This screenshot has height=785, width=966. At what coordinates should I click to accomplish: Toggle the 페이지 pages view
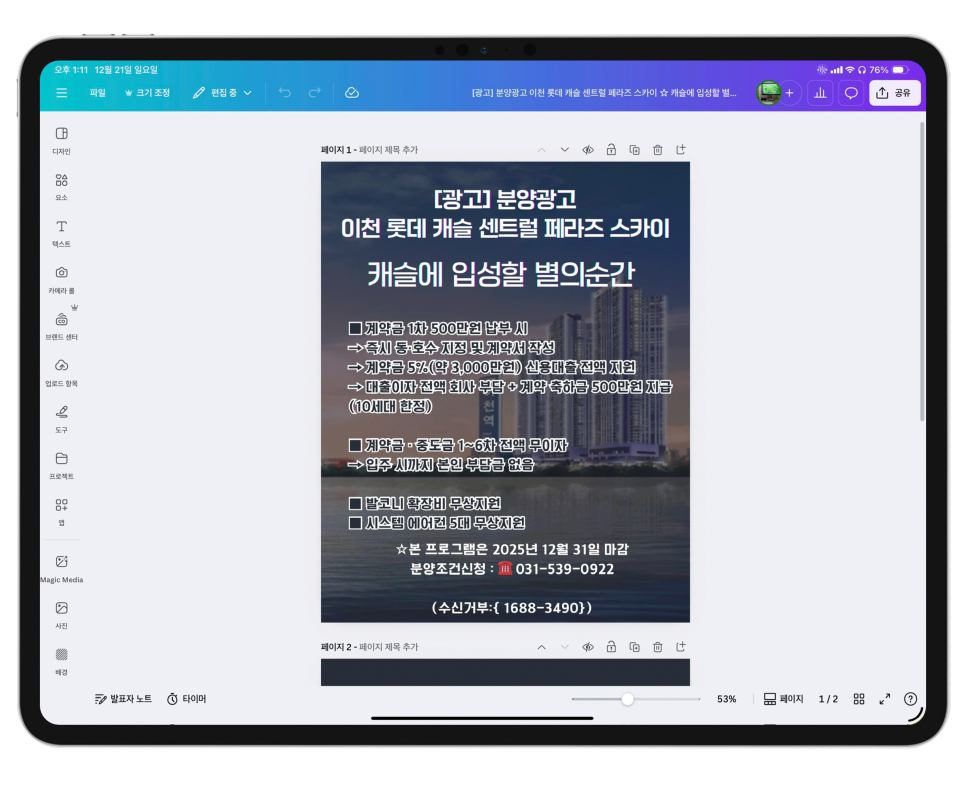pyautogui.click(x=783, y=699)
